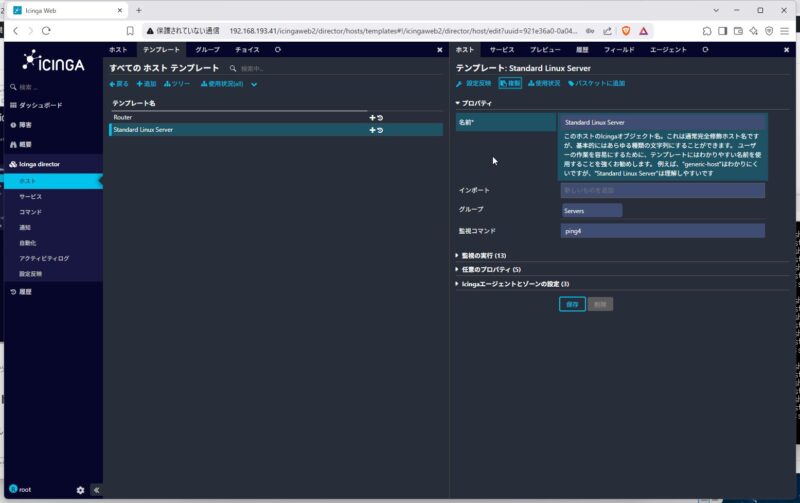Screen dimensions: 800x503
Task: Select the Router template row
Action: 276,117
